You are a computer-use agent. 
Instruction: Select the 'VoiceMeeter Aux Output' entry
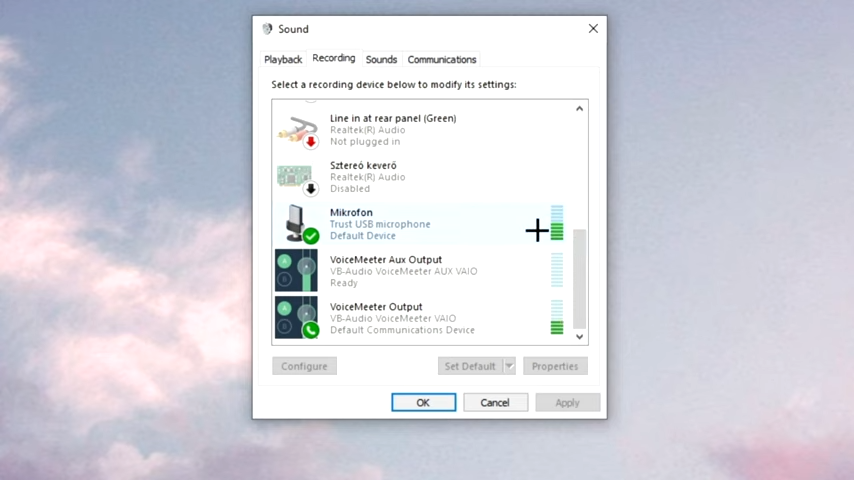click(x=423, y=271)
